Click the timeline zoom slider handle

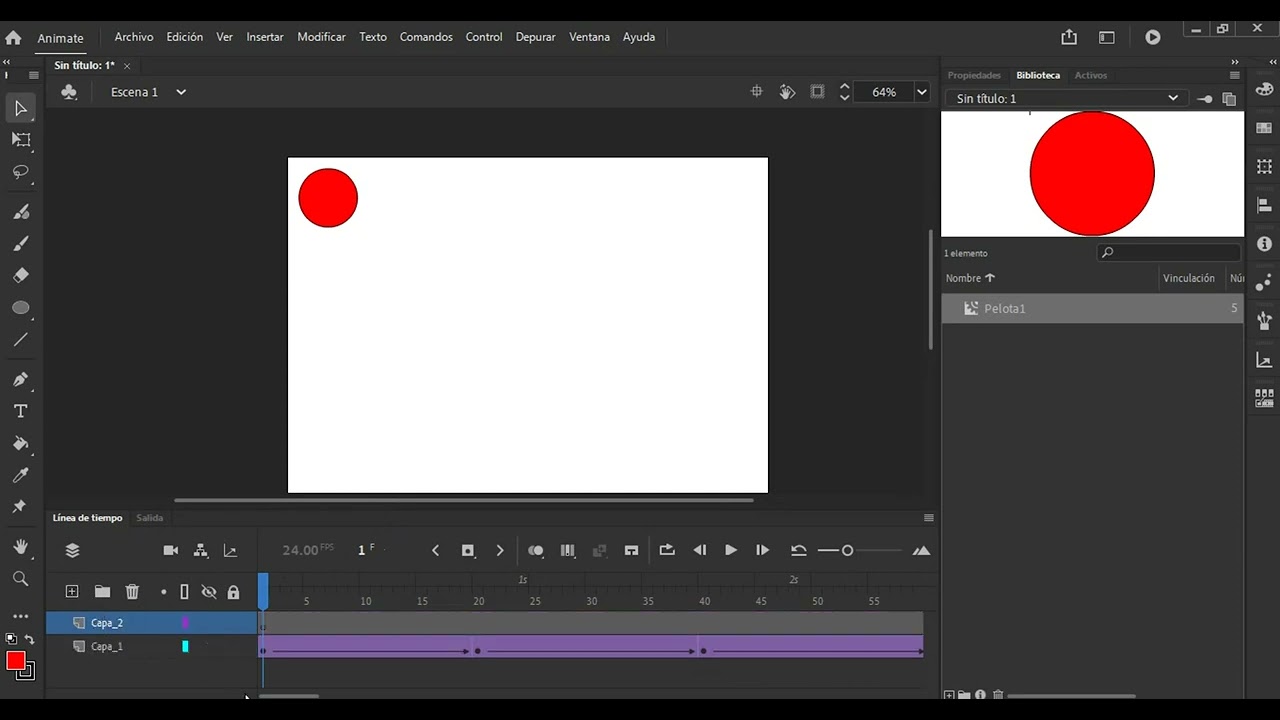pyautogui.click(x=847, y=551)
